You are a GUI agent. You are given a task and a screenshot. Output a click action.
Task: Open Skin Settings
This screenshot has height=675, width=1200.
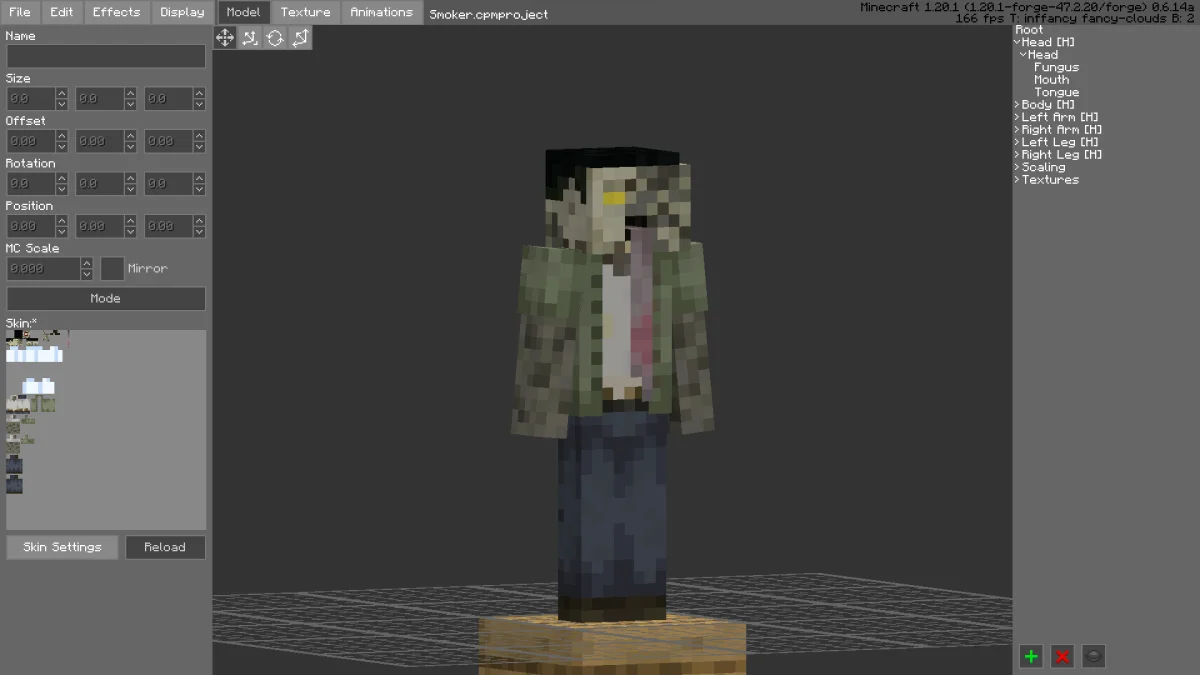click(x=62, y=547)
